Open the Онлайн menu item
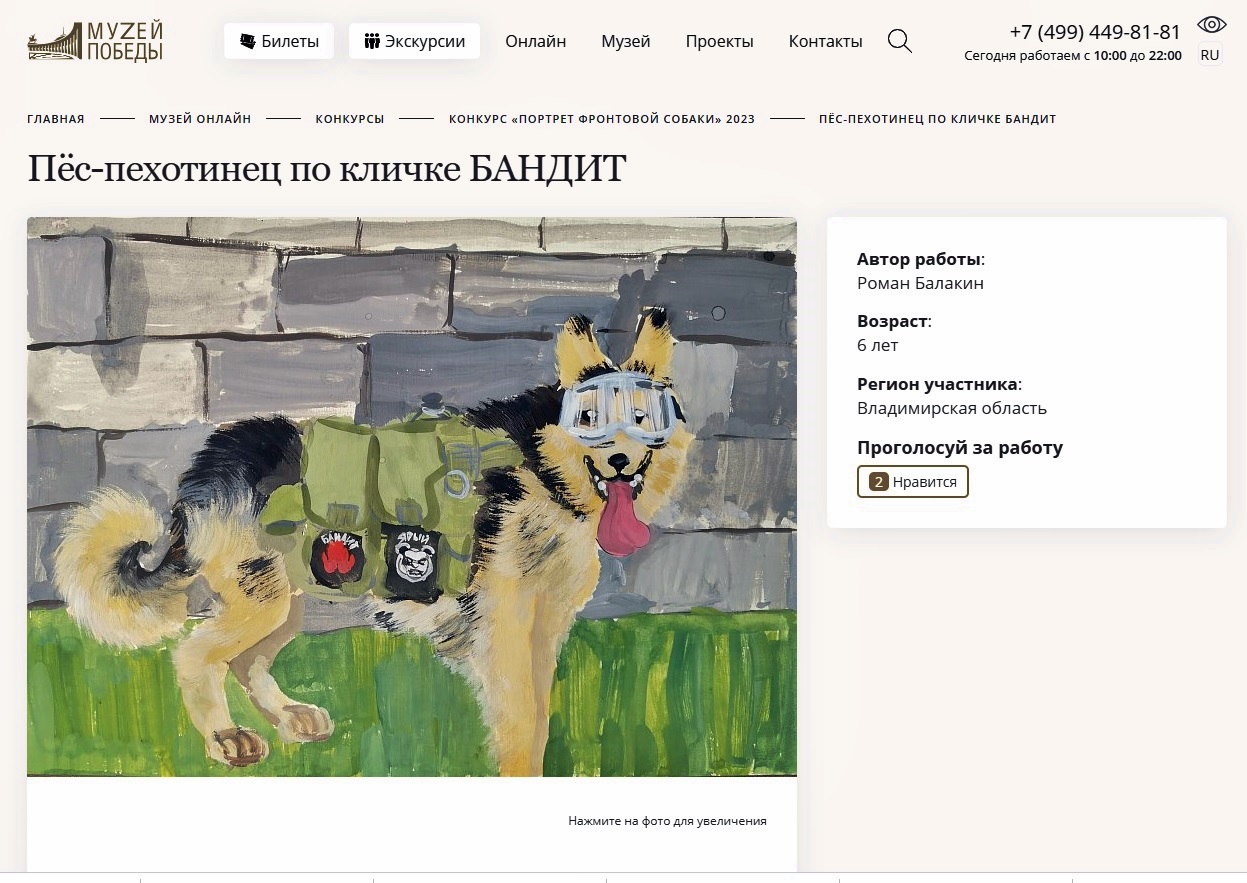Viewport: 1247px width, 883px height. (x=536, y=41)
